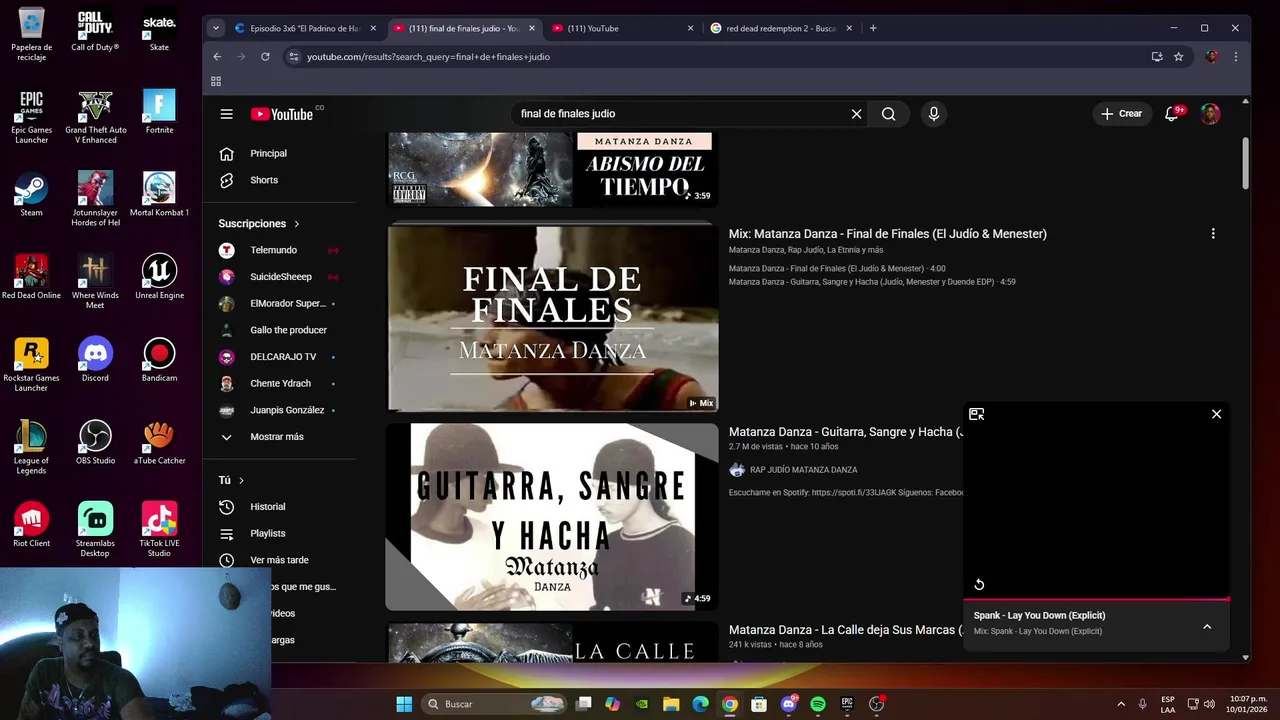Open Abismo del Tiempo video thumbnail
The width and height of the screenshot is (1280, 720).
pos(552,170)
